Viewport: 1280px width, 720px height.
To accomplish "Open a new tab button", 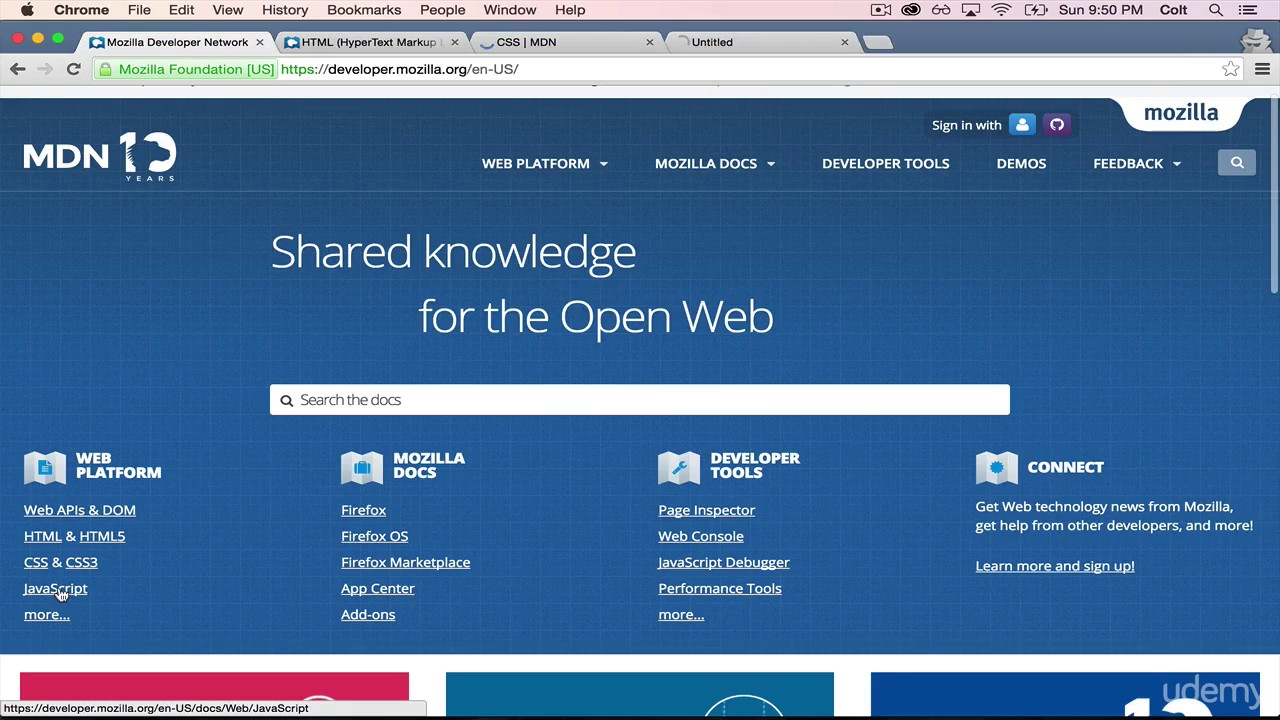I will click(x=877, y=42).
